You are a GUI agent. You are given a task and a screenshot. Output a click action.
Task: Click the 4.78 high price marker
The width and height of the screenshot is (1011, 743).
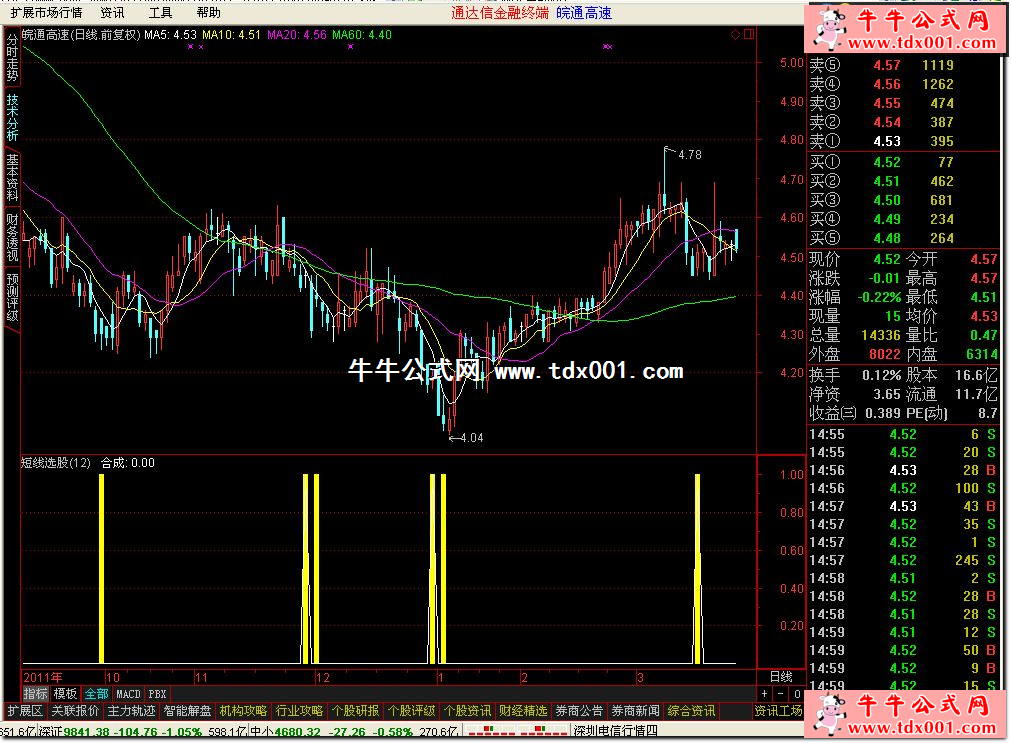click(x=690, y=155)
